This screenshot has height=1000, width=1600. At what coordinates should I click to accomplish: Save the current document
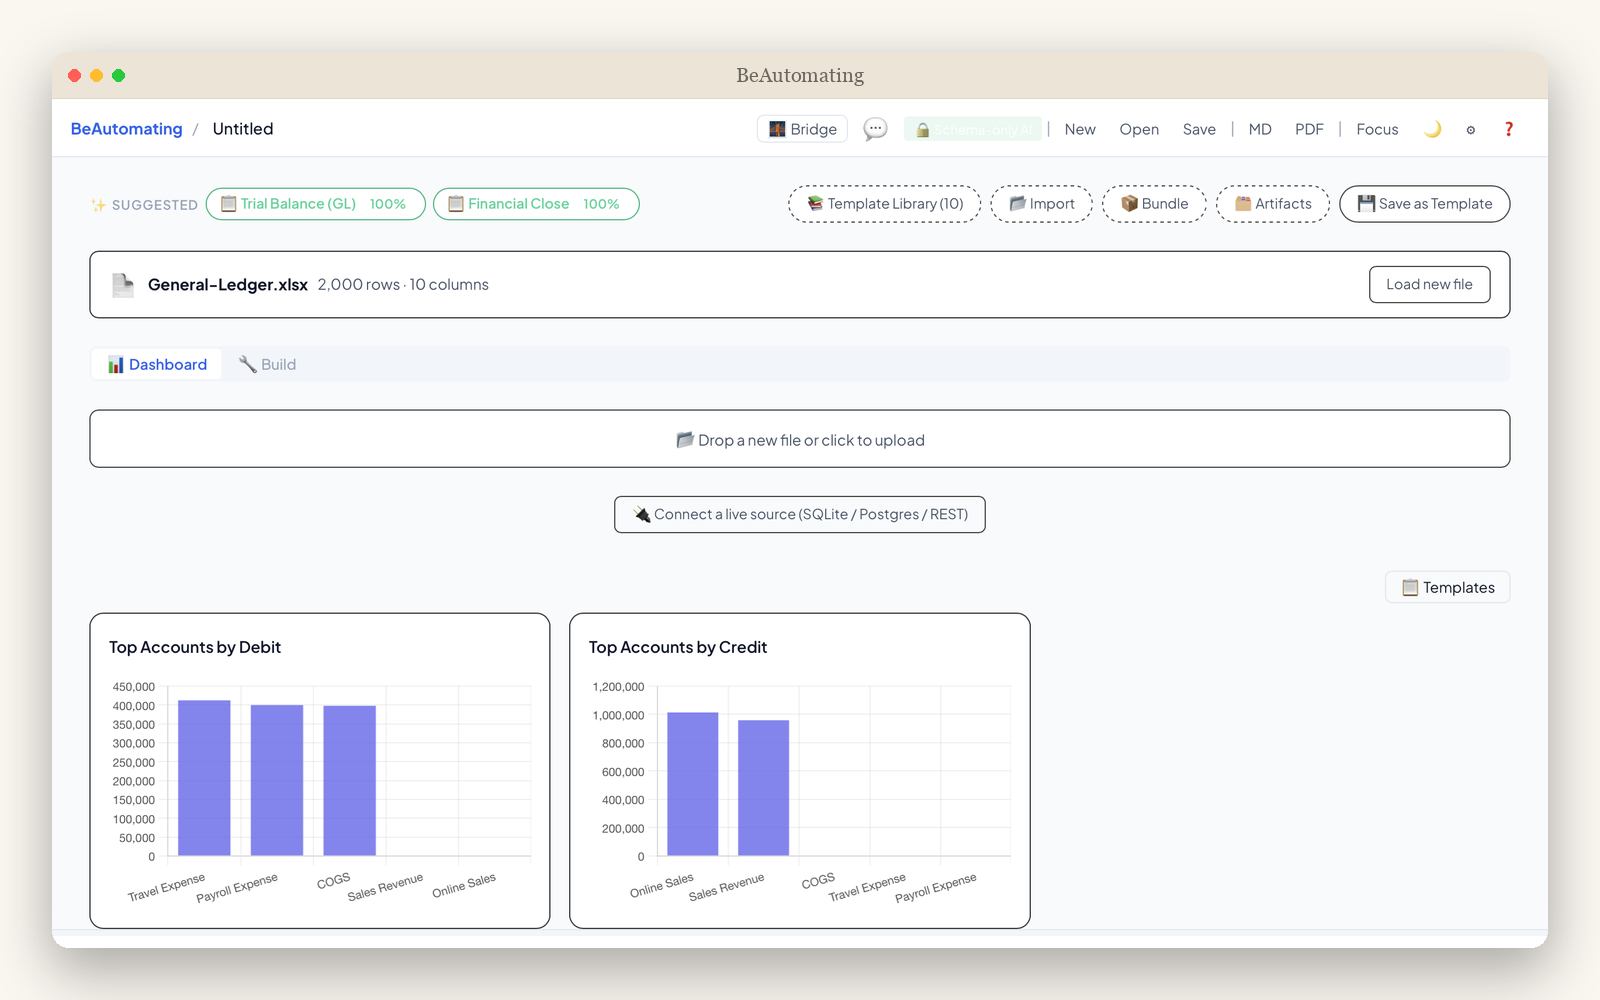coord(1199,129)
